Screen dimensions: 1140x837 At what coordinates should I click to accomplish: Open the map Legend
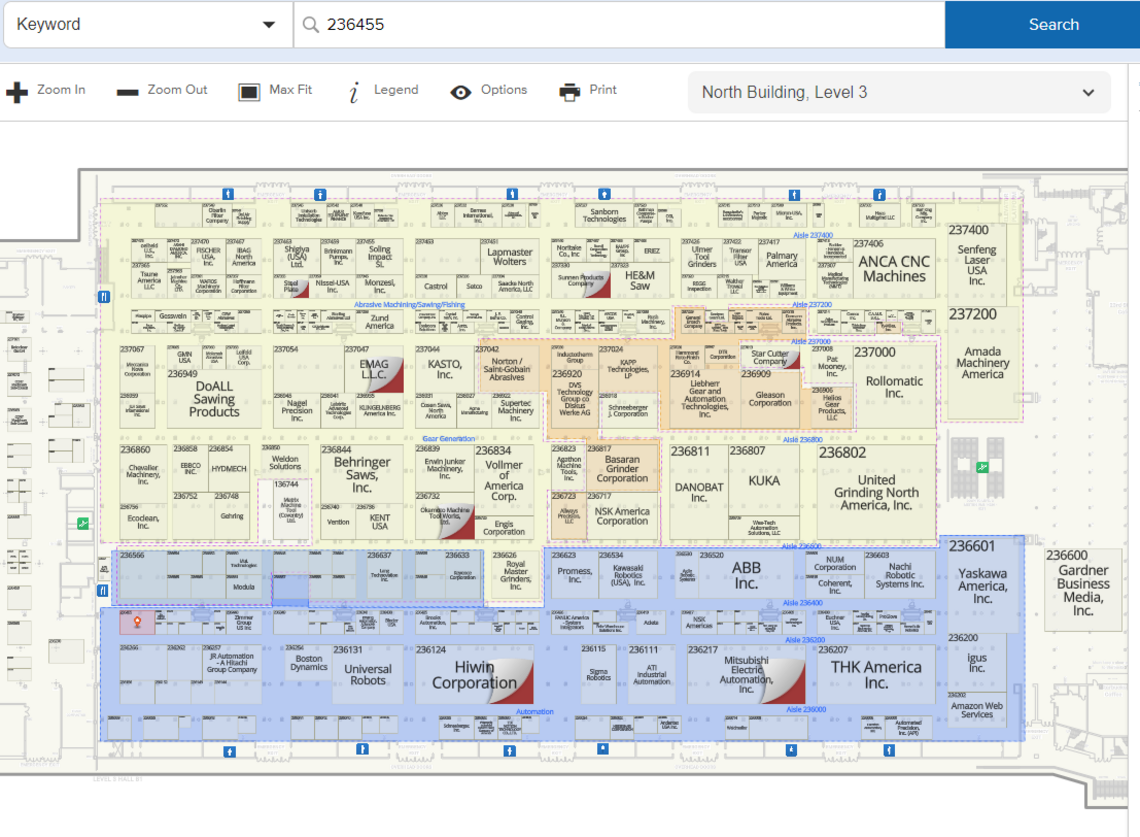(354, 92)
